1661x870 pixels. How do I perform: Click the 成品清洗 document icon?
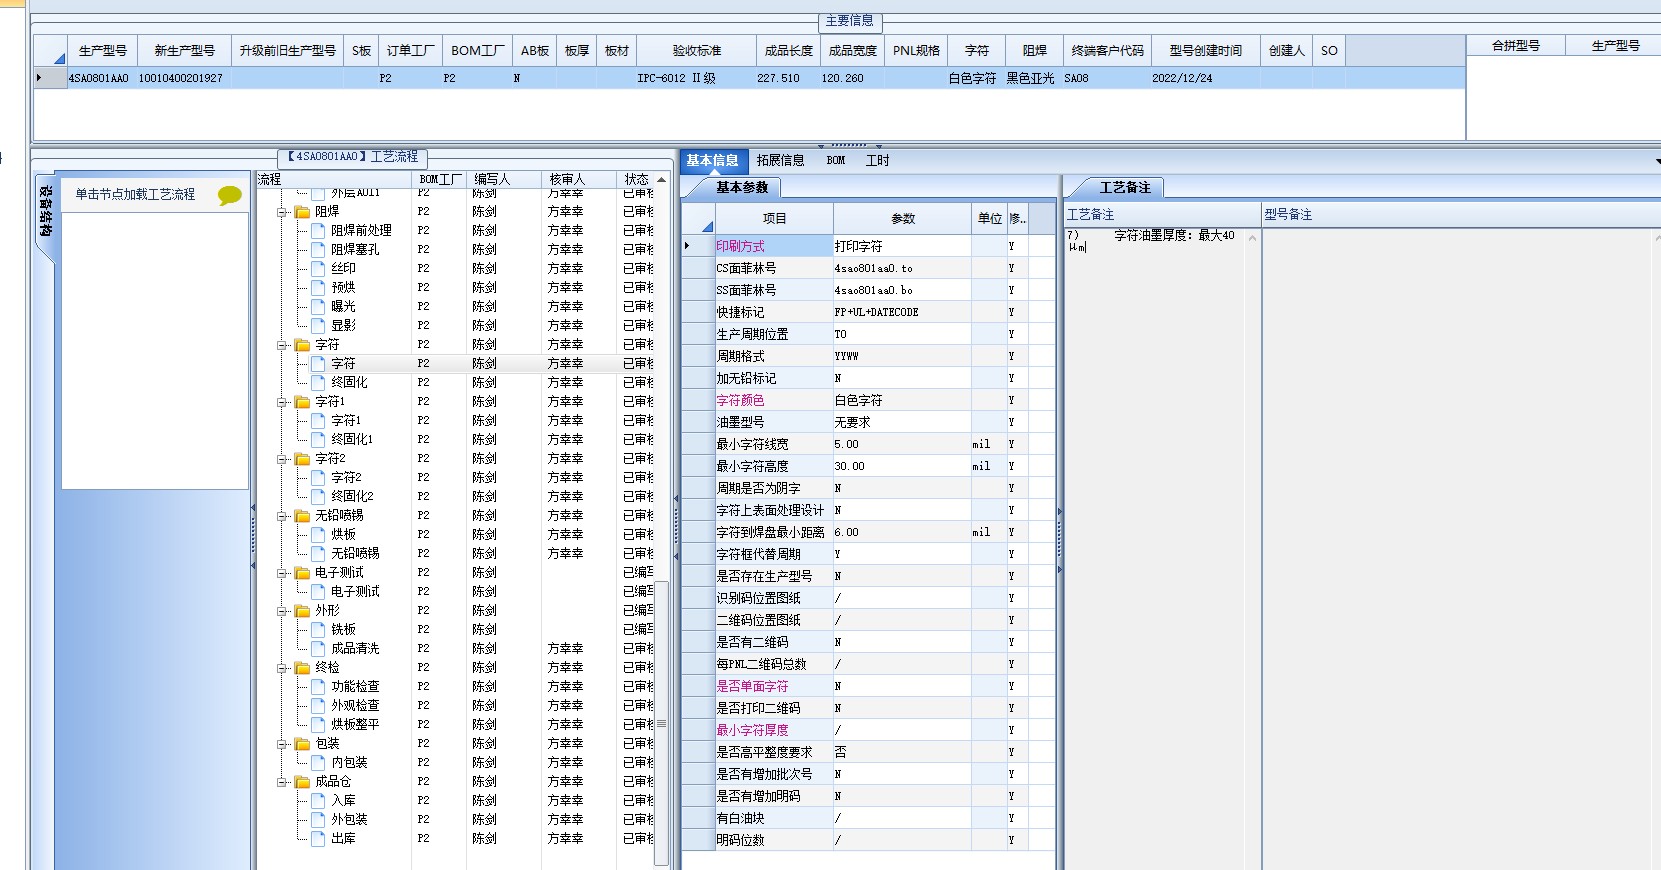pyautogui.click(x=318, y=649)
